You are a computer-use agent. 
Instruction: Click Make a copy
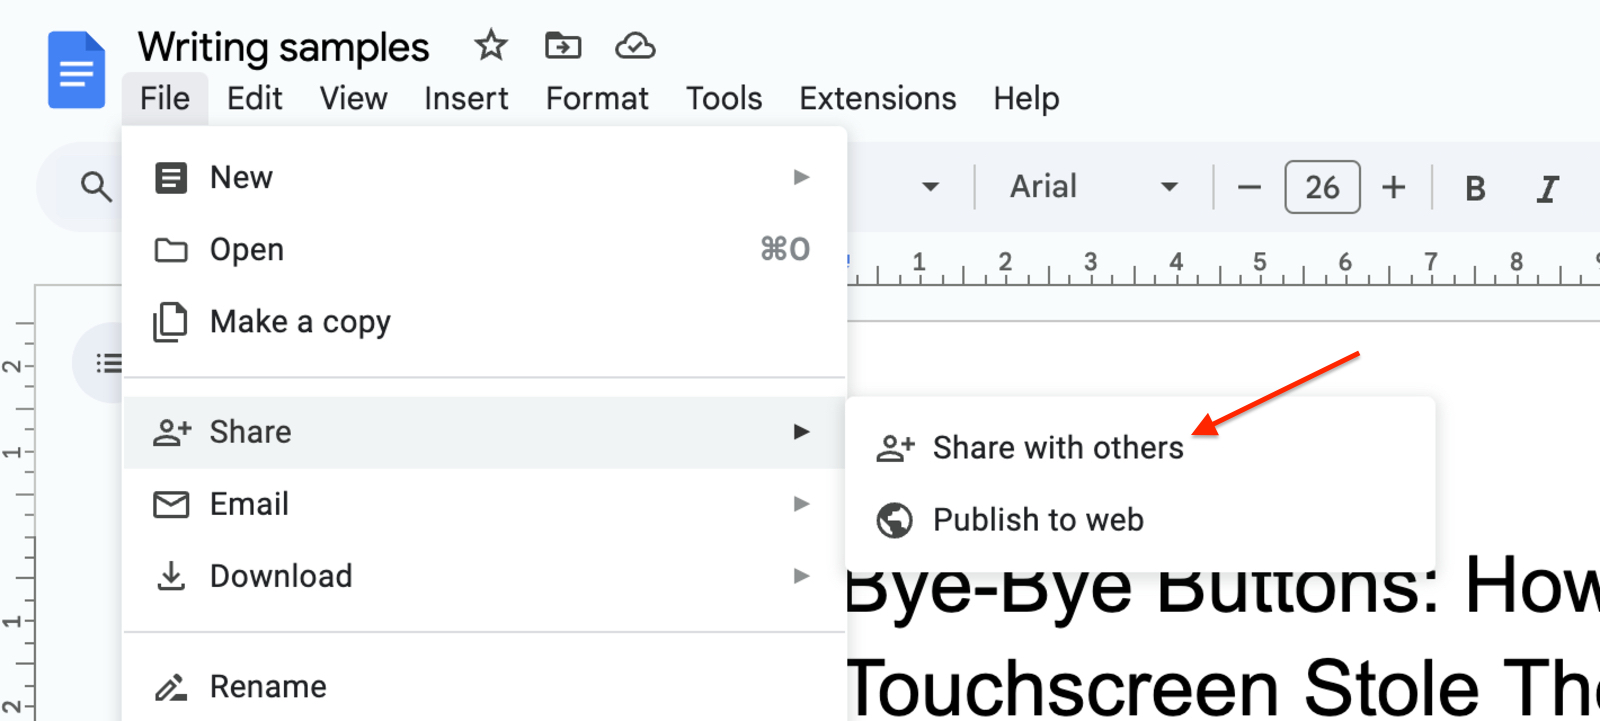click(300, 322)
